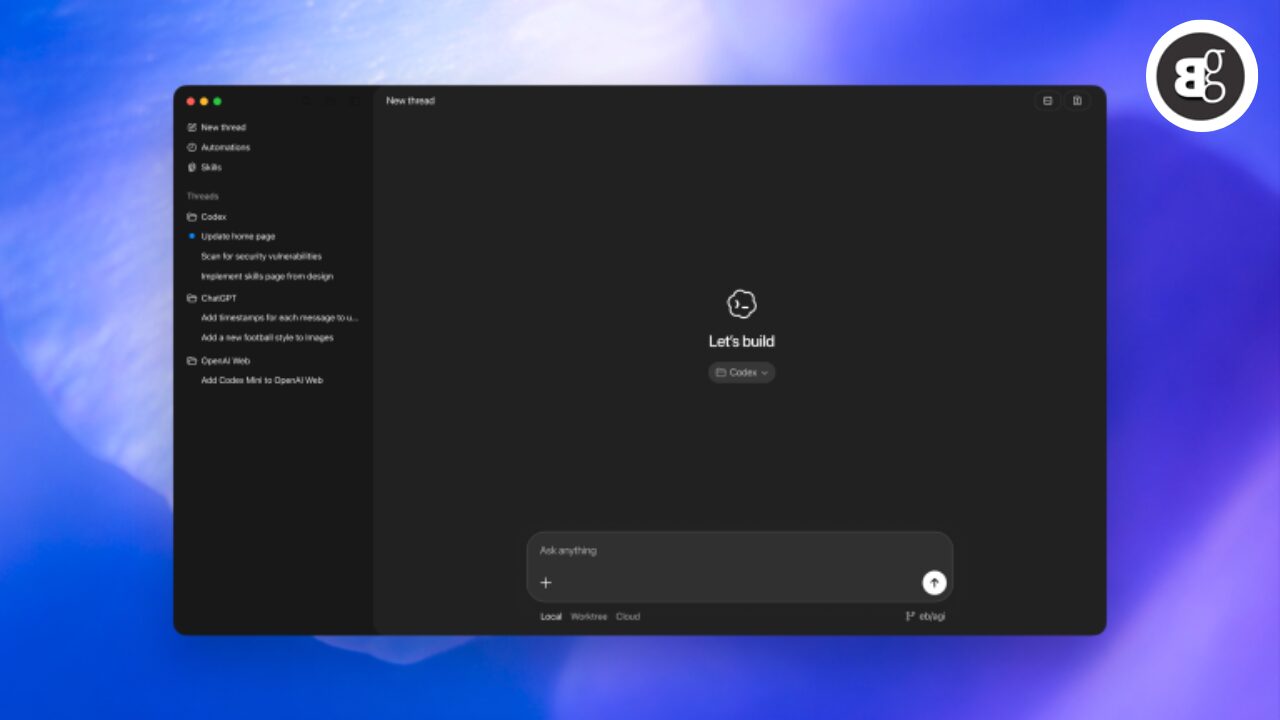This screenshot has height=720, width=1280.
Task: Switch run mode to Local
Action: 551,617
